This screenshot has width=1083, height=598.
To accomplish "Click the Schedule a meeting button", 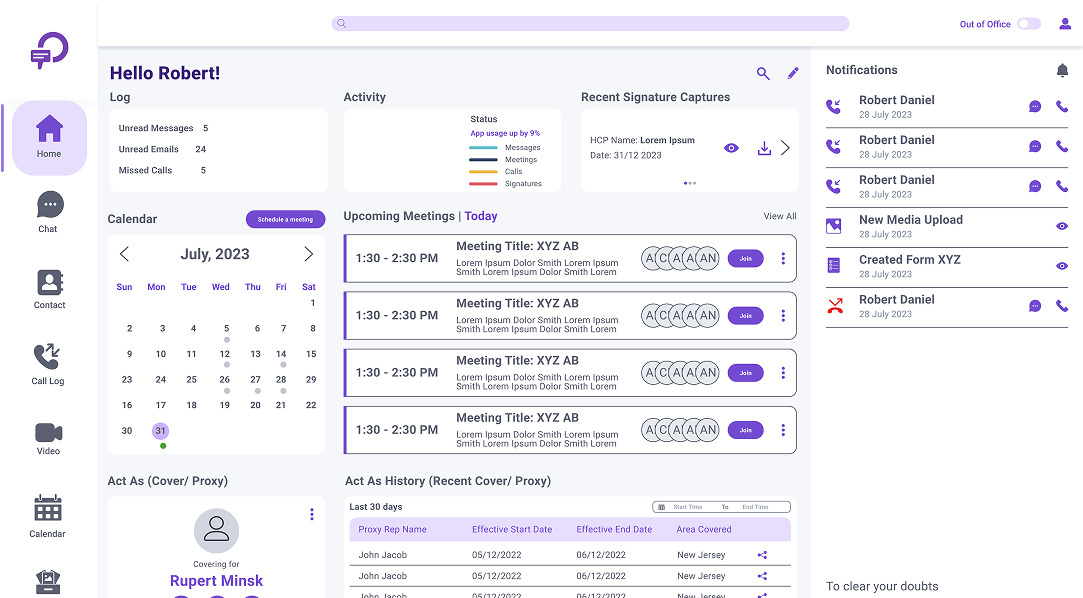I will tap(285, 219).
